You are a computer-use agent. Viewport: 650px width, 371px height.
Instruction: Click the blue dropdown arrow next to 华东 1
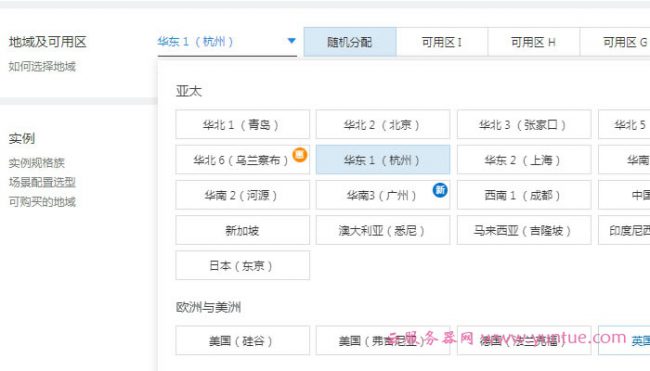[291, 41]
